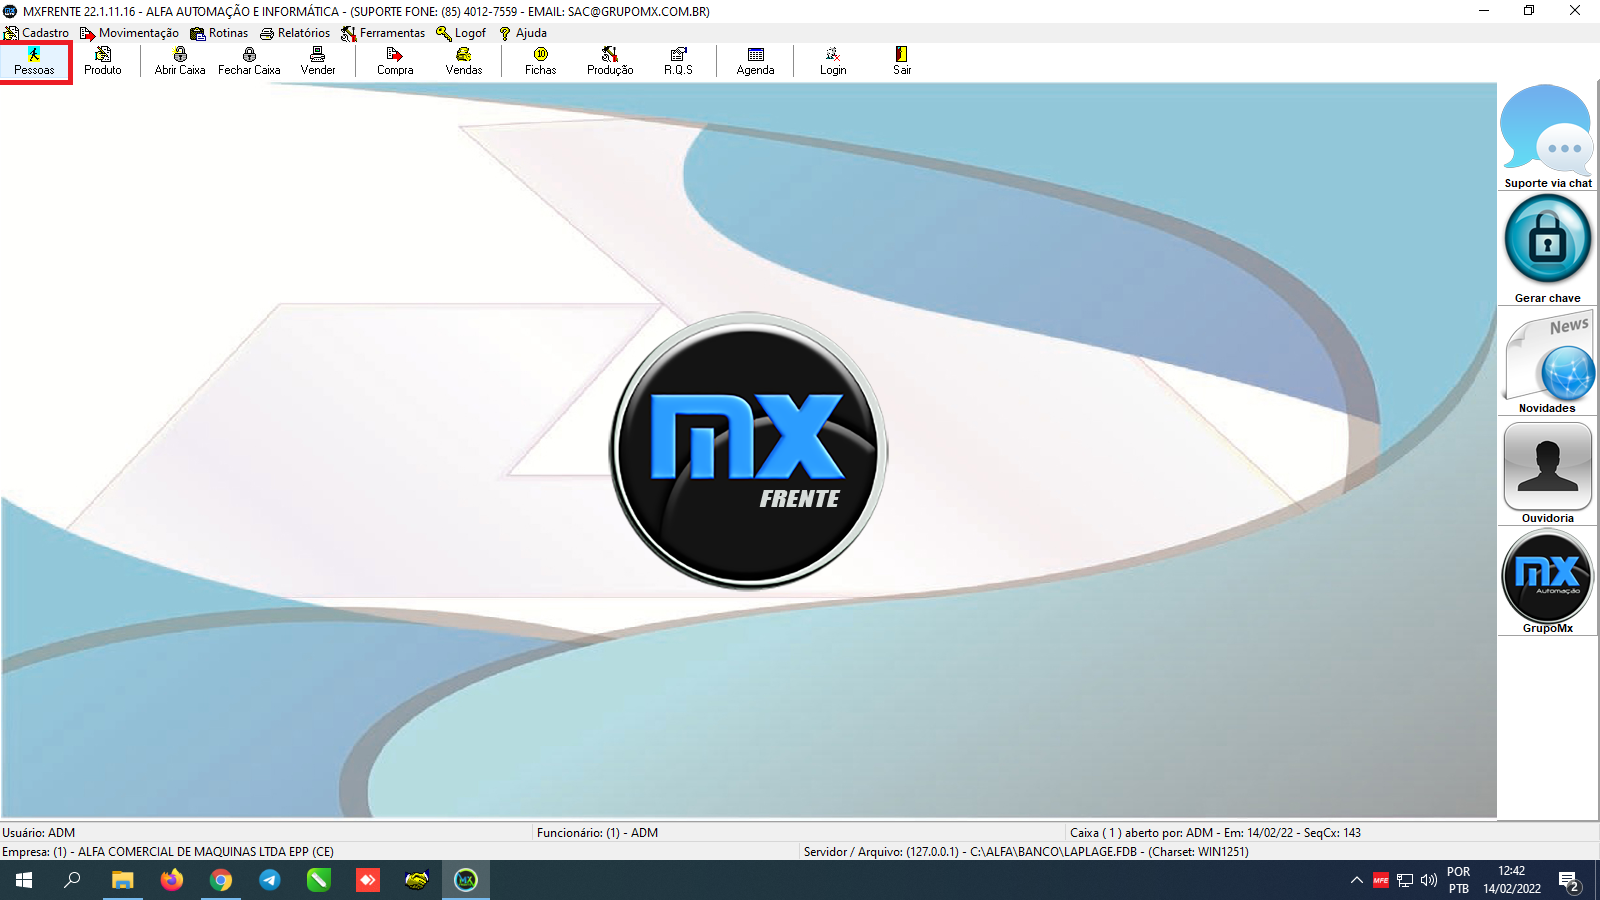
Task: Open the Cadastro menu
Action: tap(37, 33)
